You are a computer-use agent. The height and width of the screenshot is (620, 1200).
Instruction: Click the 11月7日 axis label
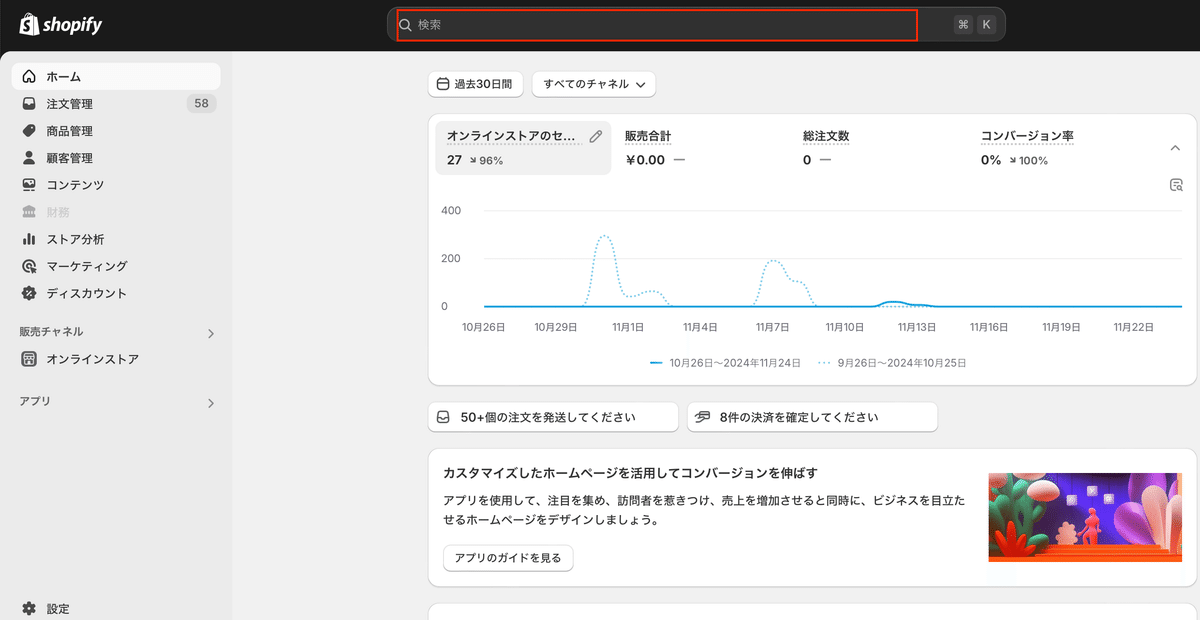click(x=773, y=327)
